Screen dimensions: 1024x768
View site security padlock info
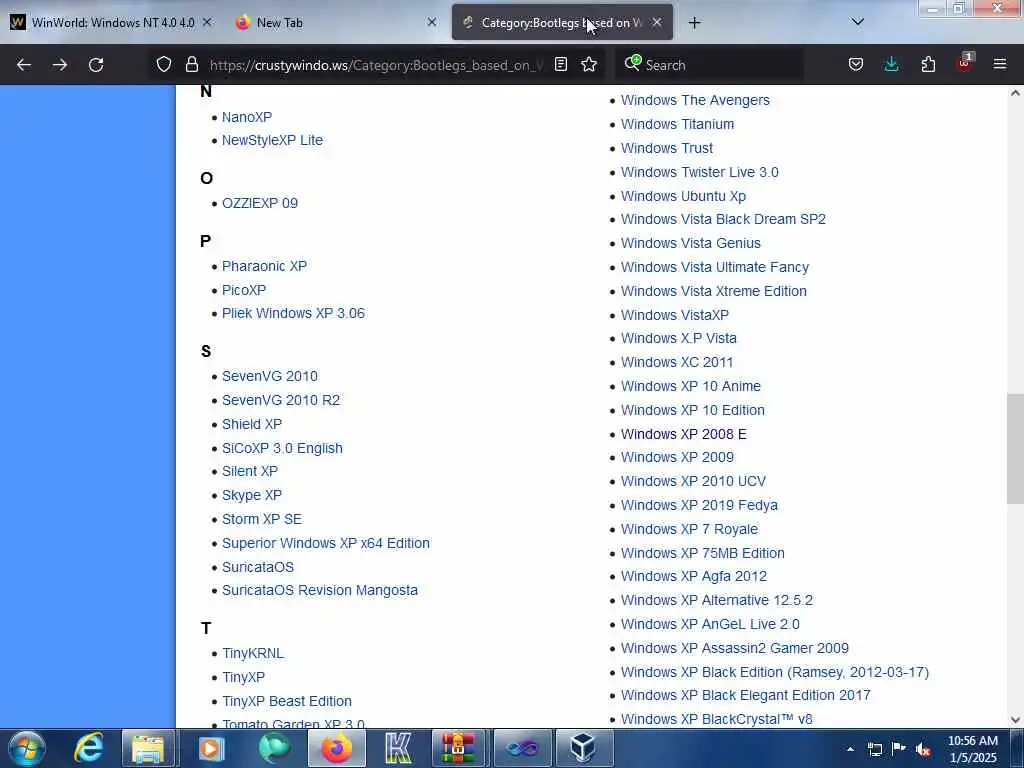tap(191, 65)
